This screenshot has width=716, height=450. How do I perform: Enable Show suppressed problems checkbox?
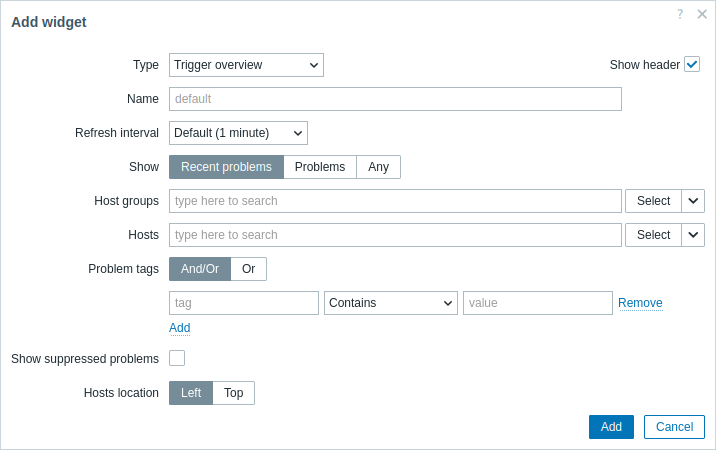coord(177,358)
